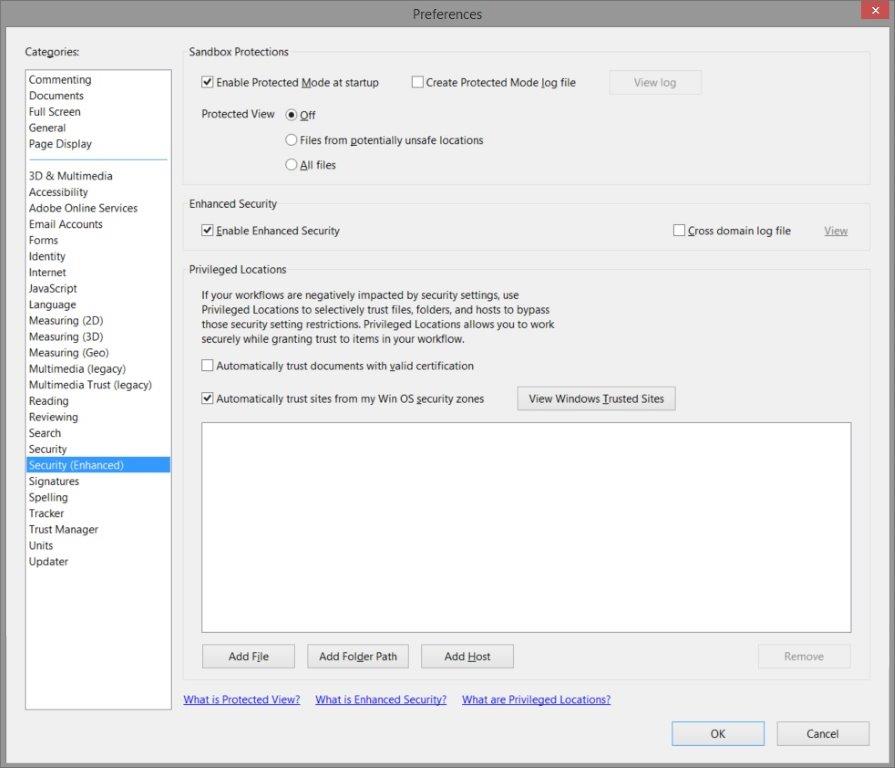Choose Files from potentially unsafe locations
The width and height of the screenshot is (895, 768).
click(292, 140)
